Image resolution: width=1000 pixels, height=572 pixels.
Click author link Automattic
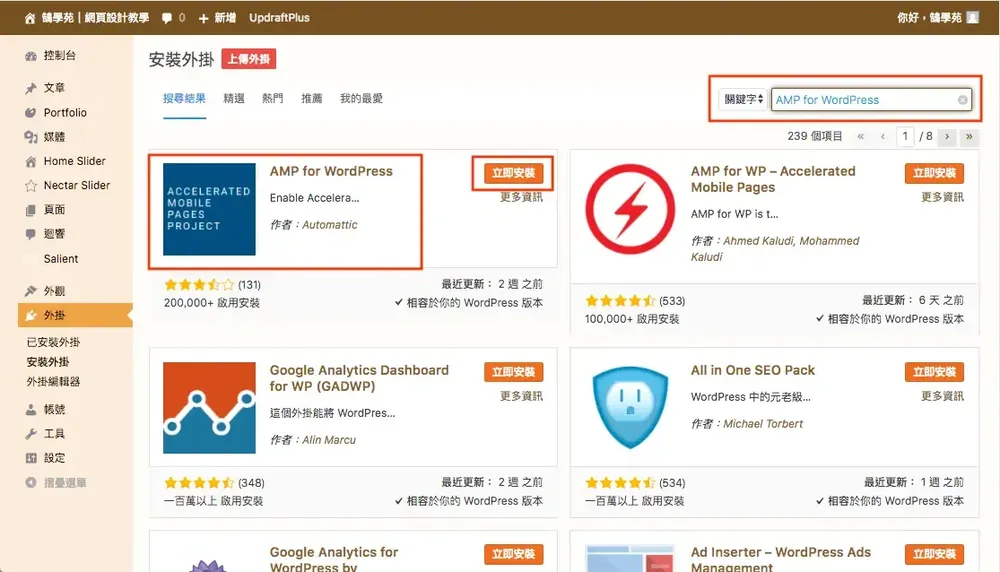coord(329,224)
